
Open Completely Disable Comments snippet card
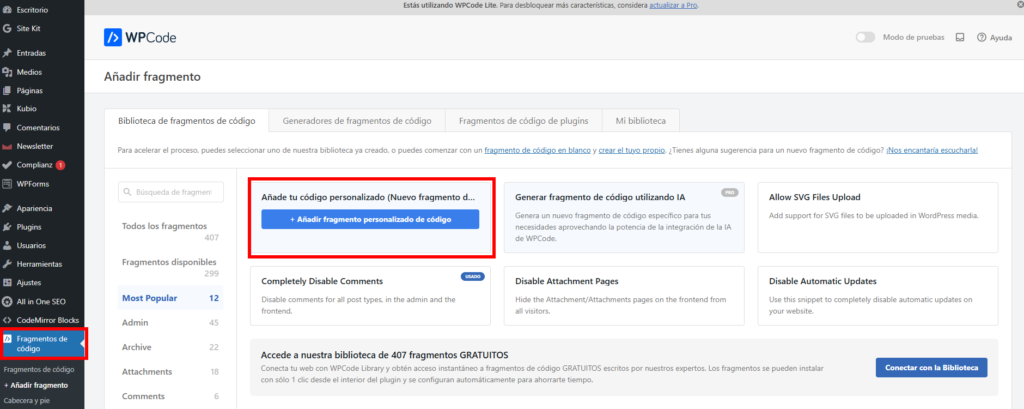[370, 295]
